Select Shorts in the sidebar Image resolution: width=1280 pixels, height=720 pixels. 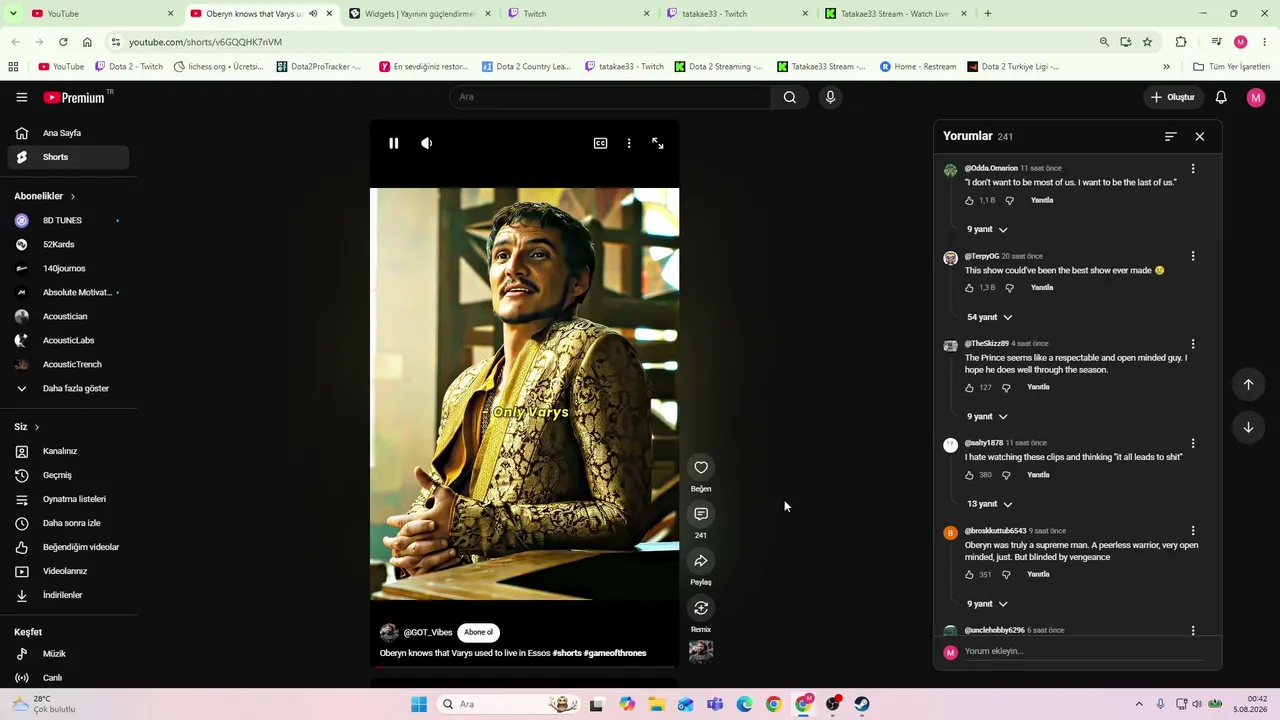pyautogui.click(x=68, y=157)
